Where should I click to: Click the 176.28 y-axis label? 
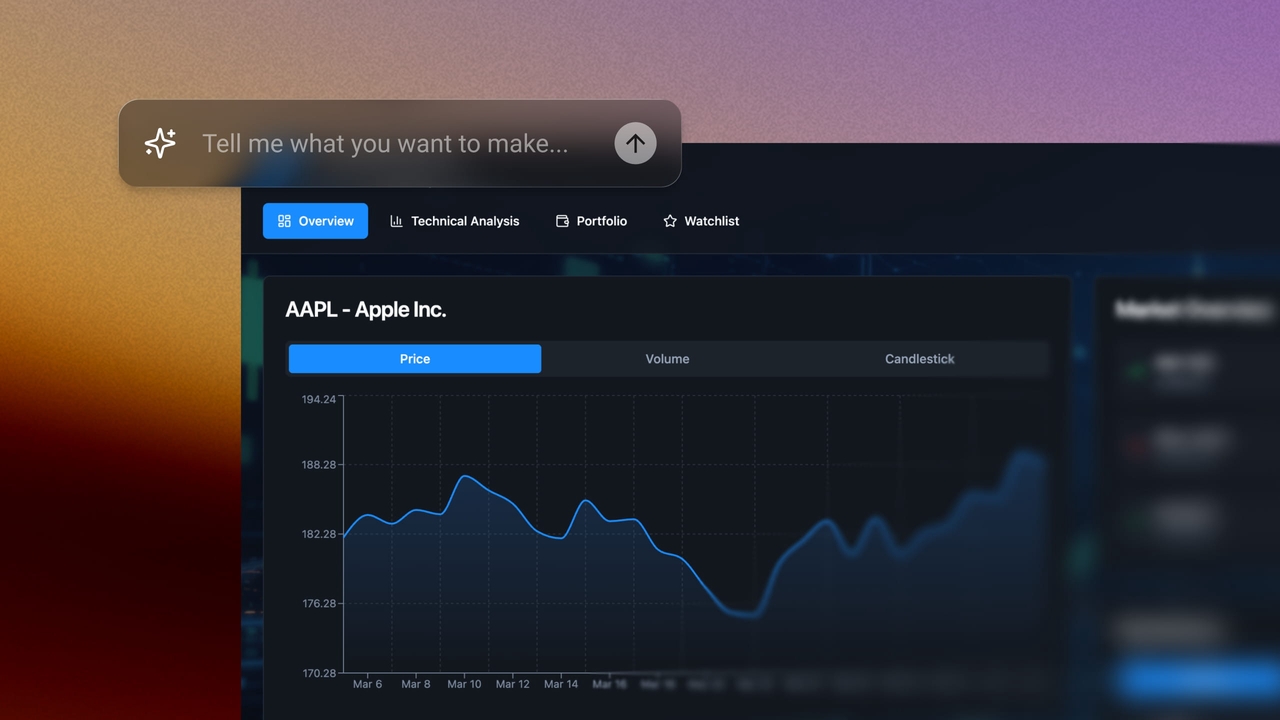click(x=319, y=604)
